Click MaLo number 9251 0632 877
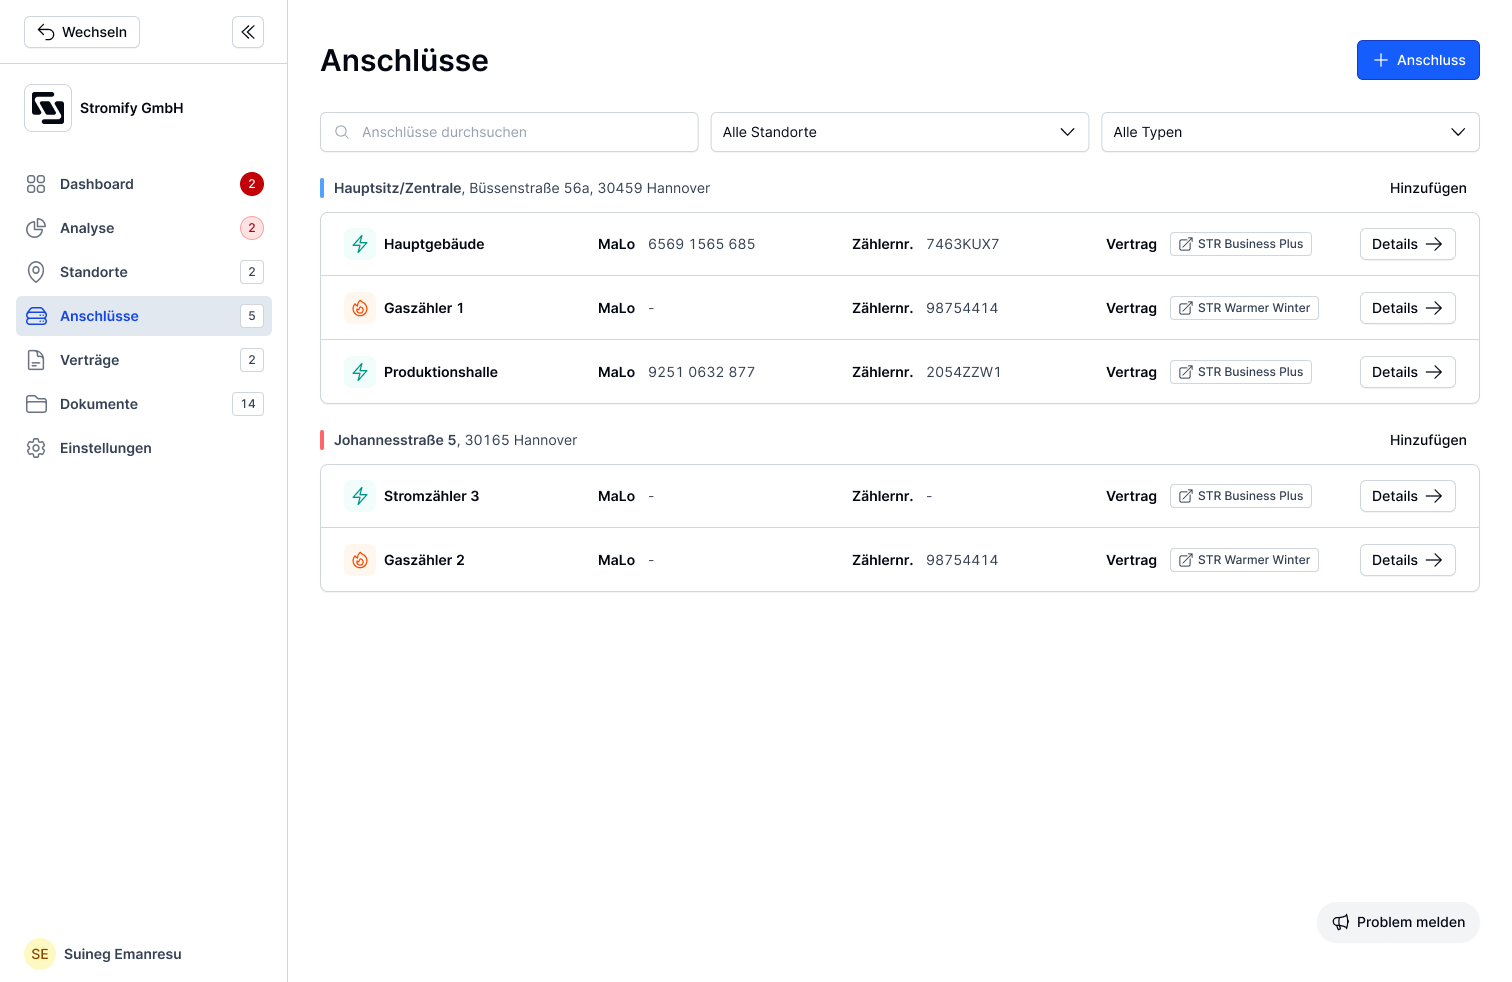 coord(702,372)
